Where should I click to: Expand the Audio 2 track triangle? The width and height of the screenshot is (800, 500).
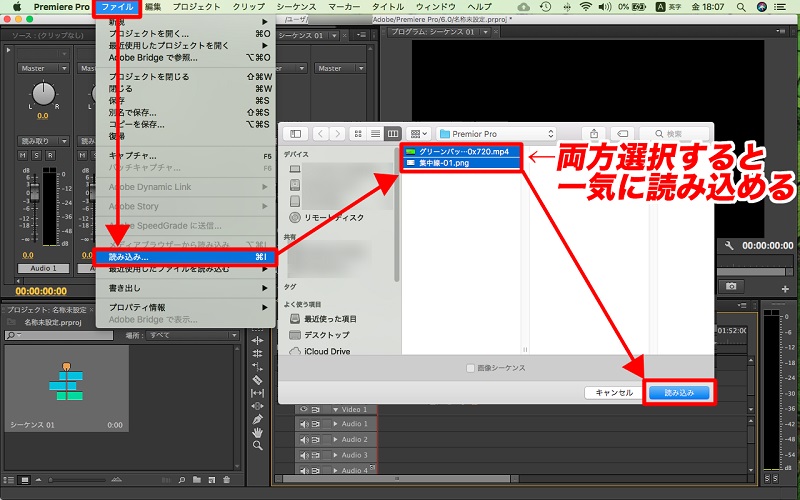(x=335, y=439)
